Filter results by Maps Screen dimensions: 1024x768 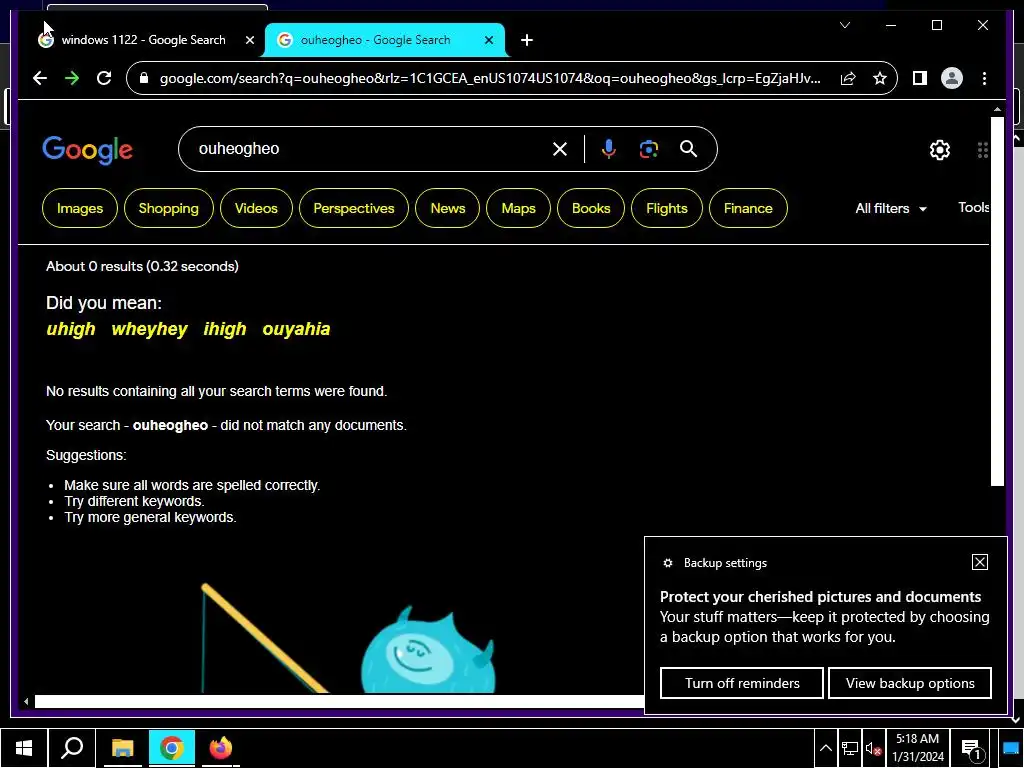(519, 208)
